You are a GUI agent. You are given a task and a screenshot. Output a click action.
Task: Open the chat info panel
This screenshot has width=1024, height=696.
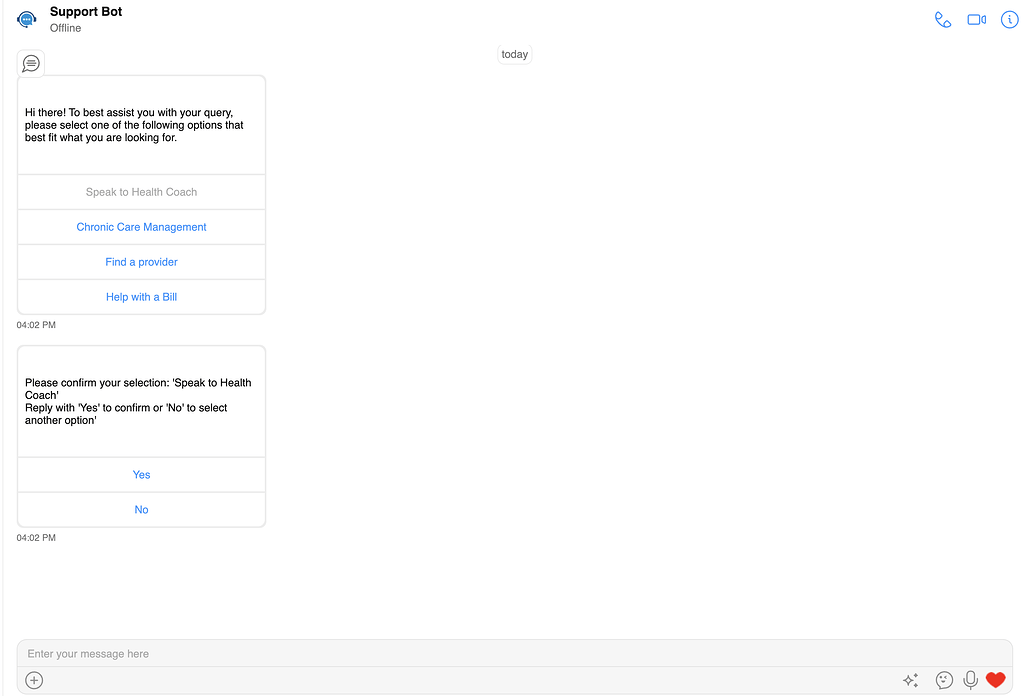1010,20
